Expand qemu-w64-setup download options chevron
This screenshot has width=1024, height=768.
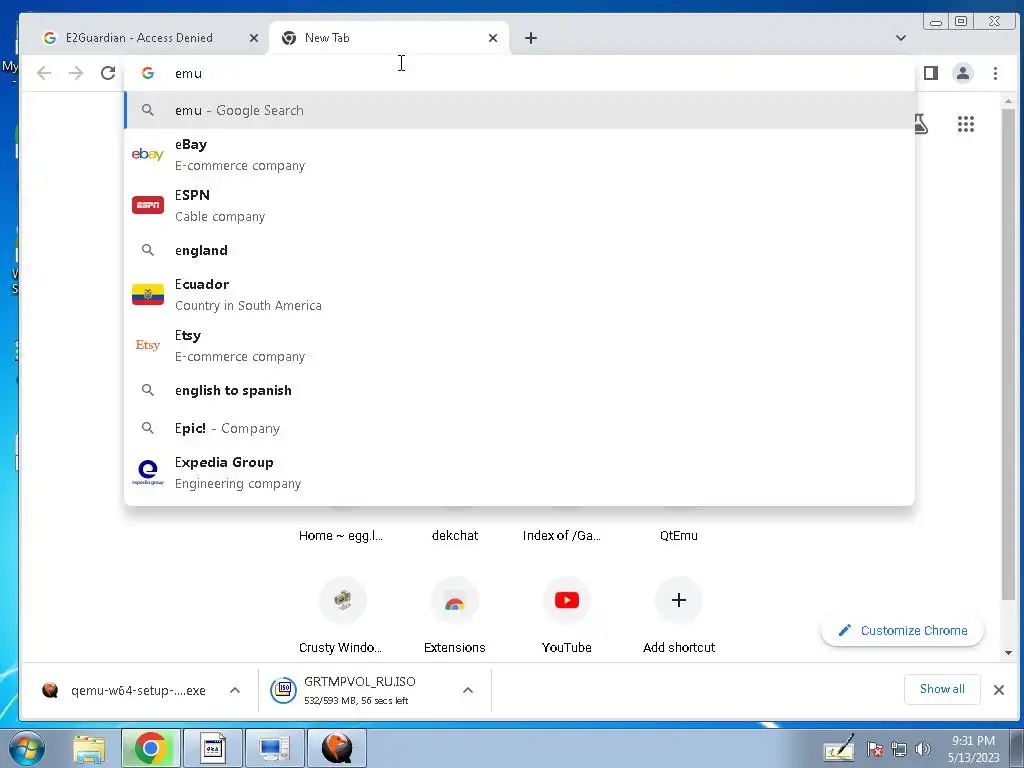(235, 690)
